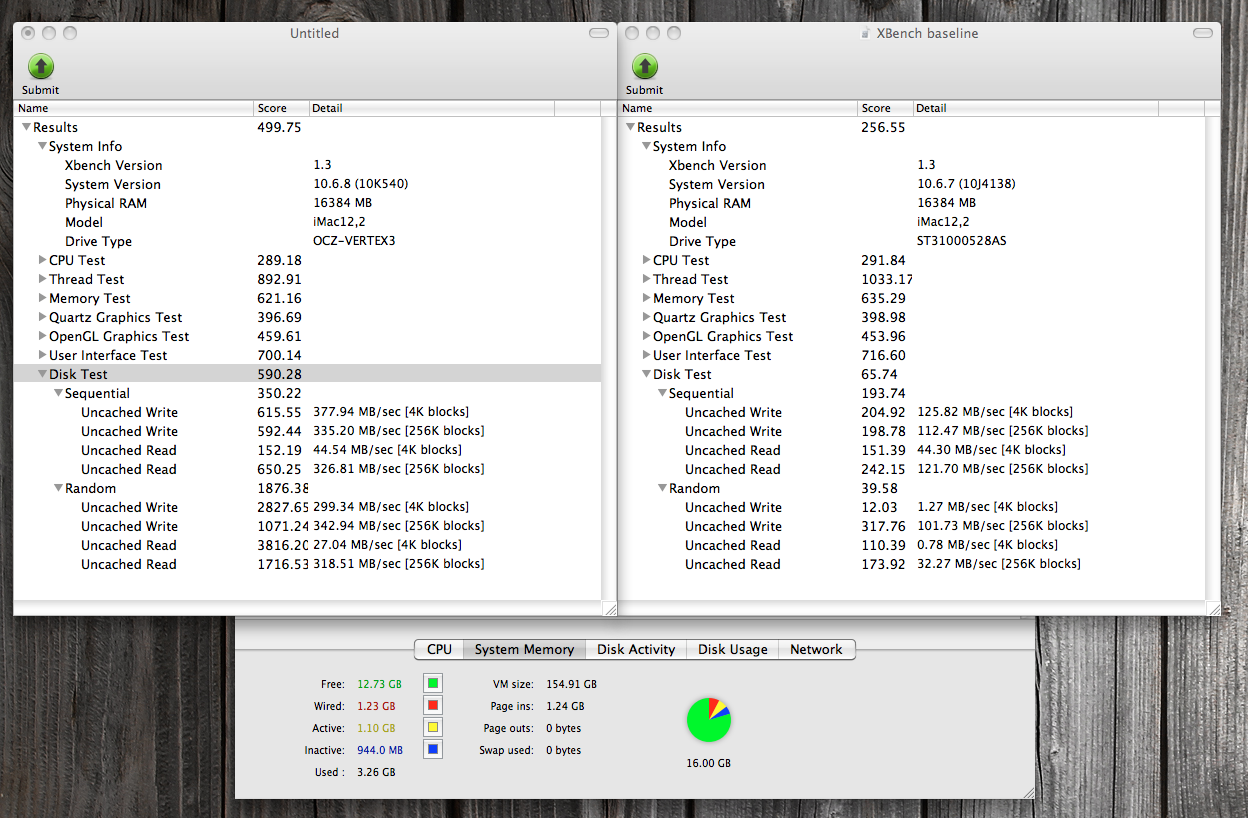Click blue Inactive memory color swatch

pyautogui.click(x=433, y=749)
